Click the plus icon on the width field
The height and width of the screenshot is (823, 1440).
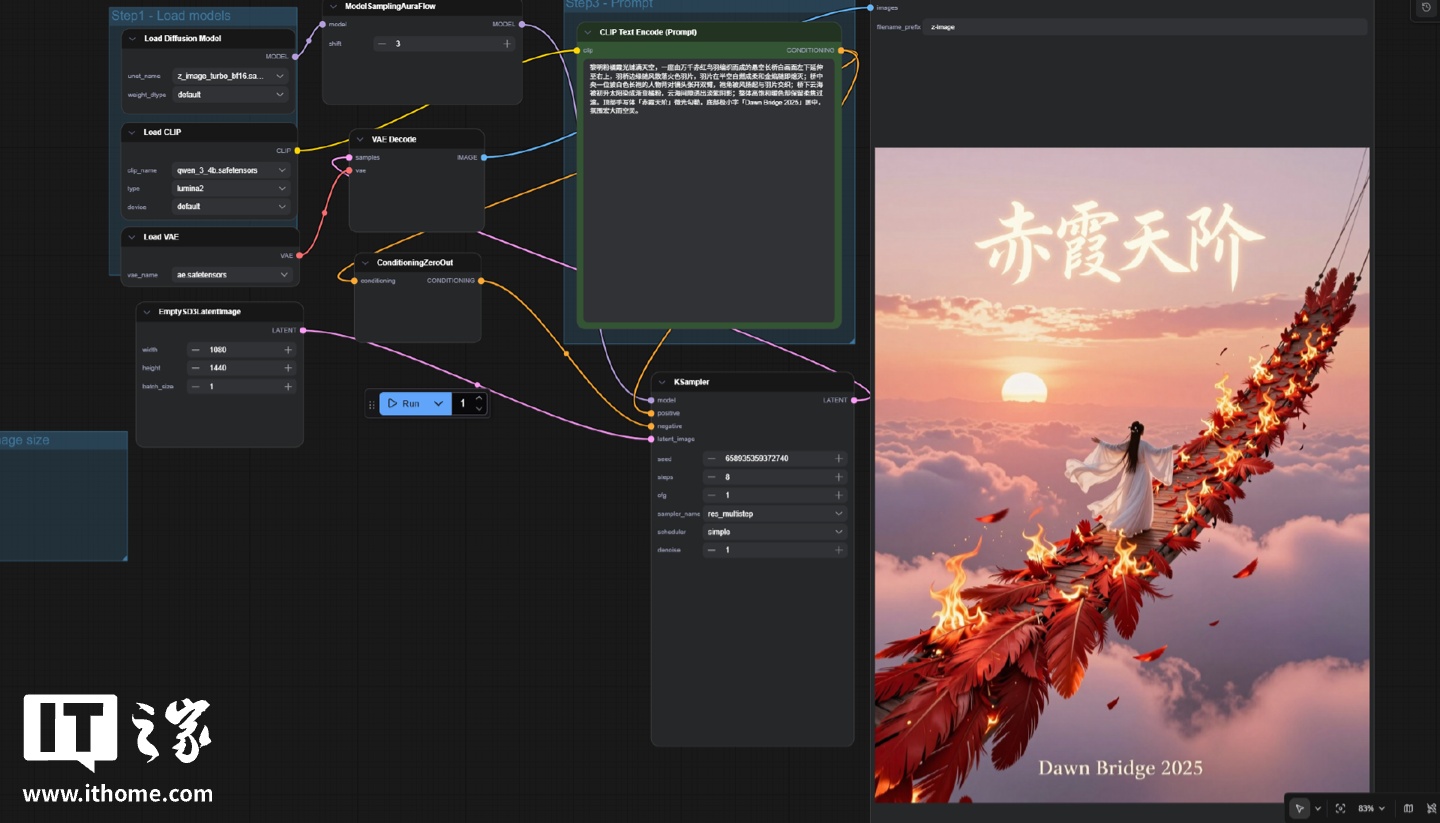point(288,350)
